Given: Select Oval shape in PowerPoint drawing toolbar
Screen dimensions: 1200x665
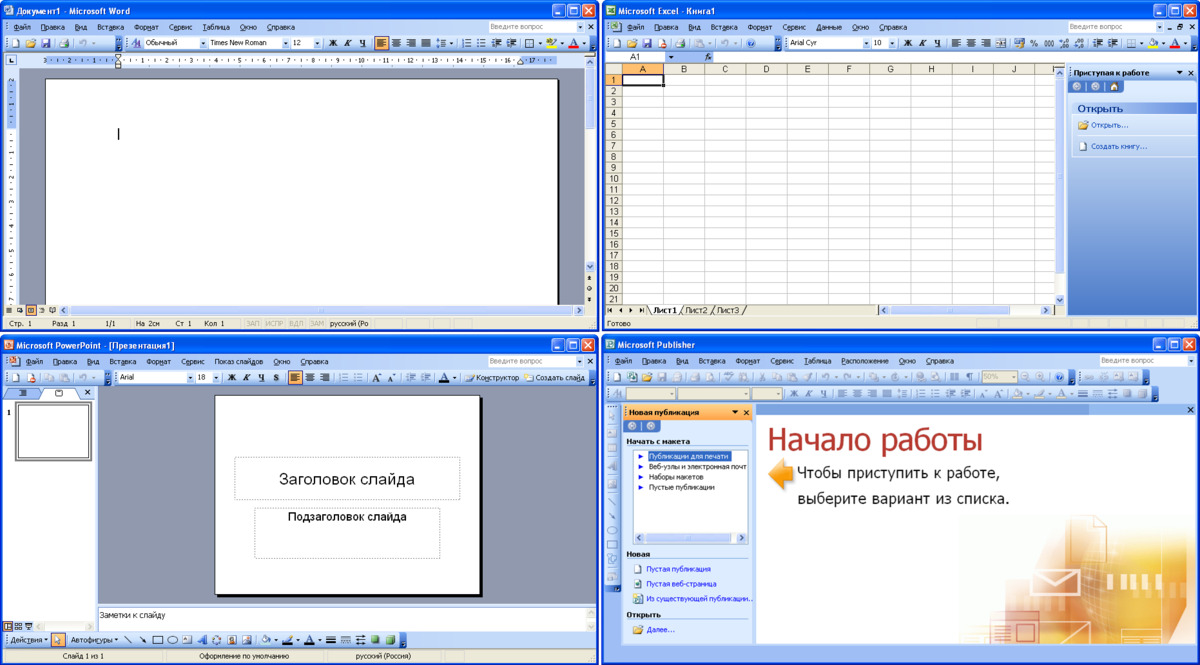Looking at the screenshot, I should 172,640.
